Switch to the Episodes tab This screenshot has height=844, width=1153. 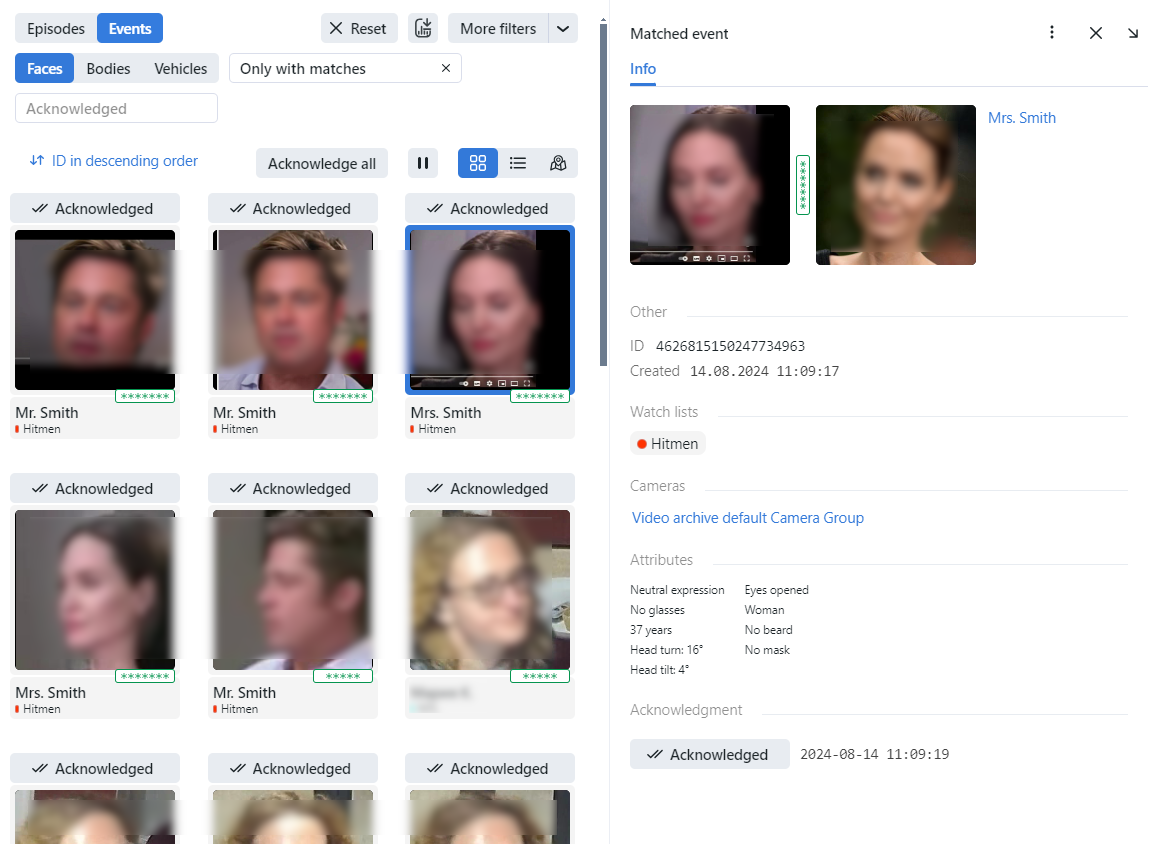(56, 29)
